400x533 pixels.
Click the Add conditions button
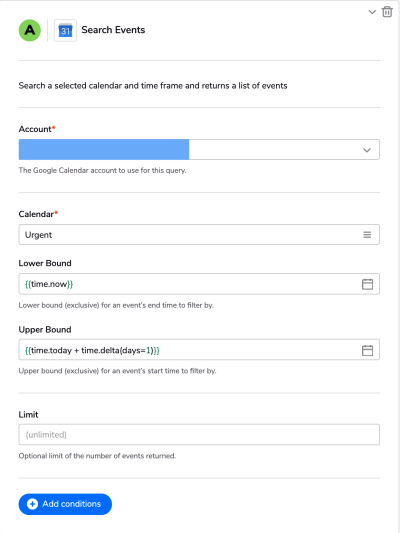pyautogui.click(x=65, y=504)
